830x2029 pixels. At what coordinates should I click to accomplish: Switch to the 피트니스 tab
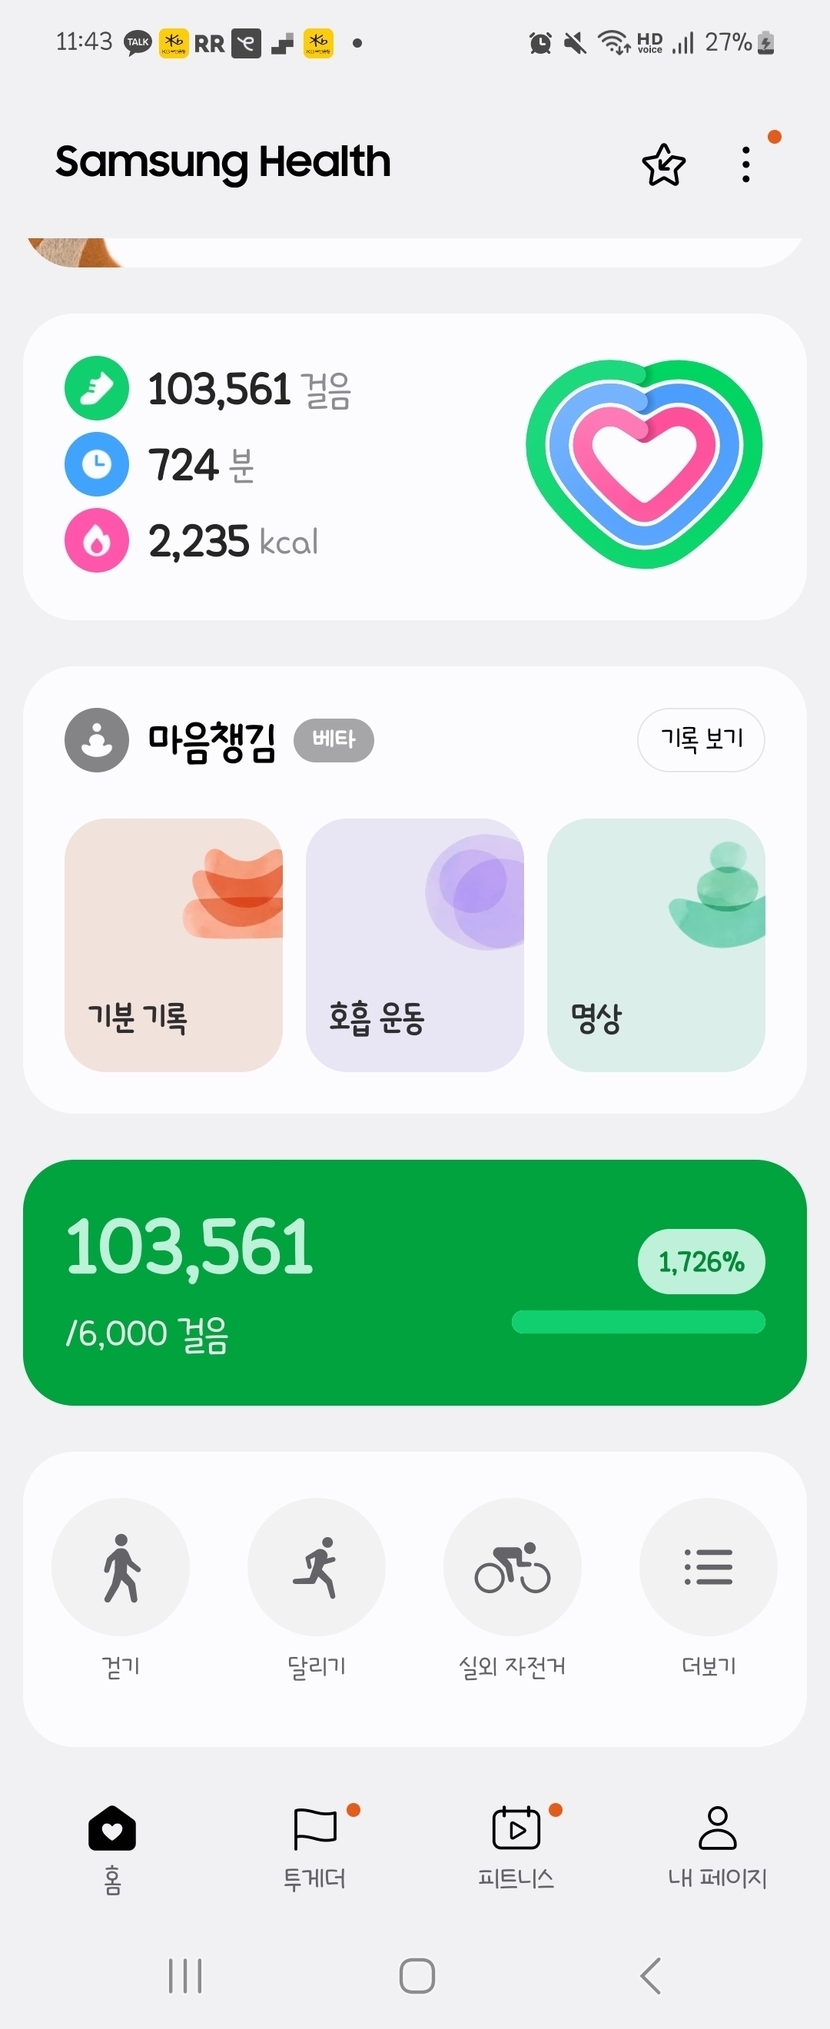pyautogui.click(x=516, y=1848)
